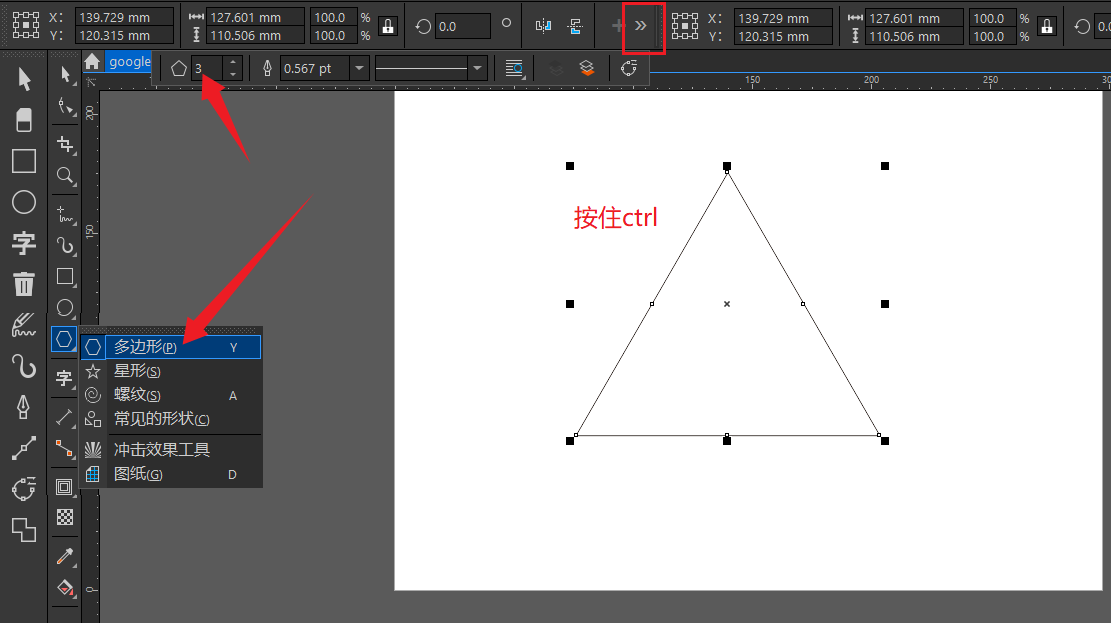Choose 常见的形状(C) from the flyout
This screenshot has height=623, width=1111.
[171, 419]
